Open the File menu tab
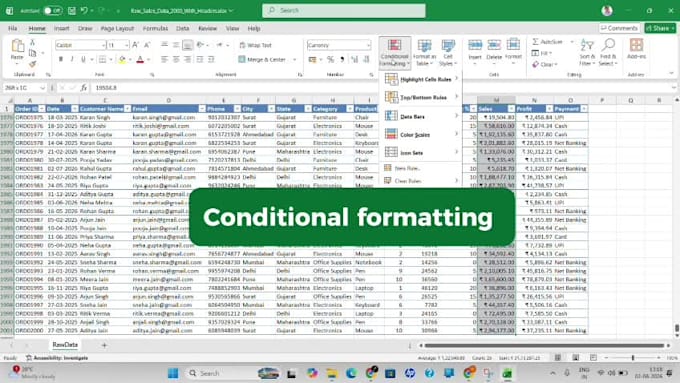Viewport: 680px width, 383px height. [13, 29]
